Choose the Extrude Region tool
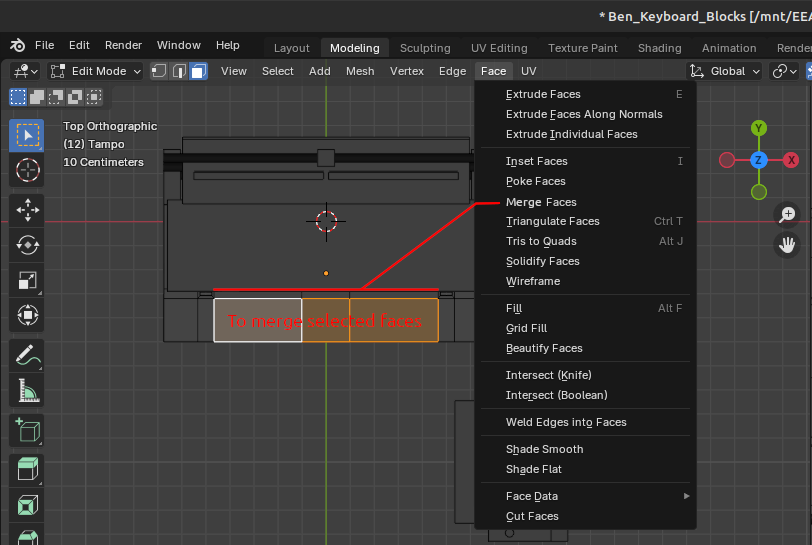Viewport: 812px width, 545px height. click(x=27, y=470)
